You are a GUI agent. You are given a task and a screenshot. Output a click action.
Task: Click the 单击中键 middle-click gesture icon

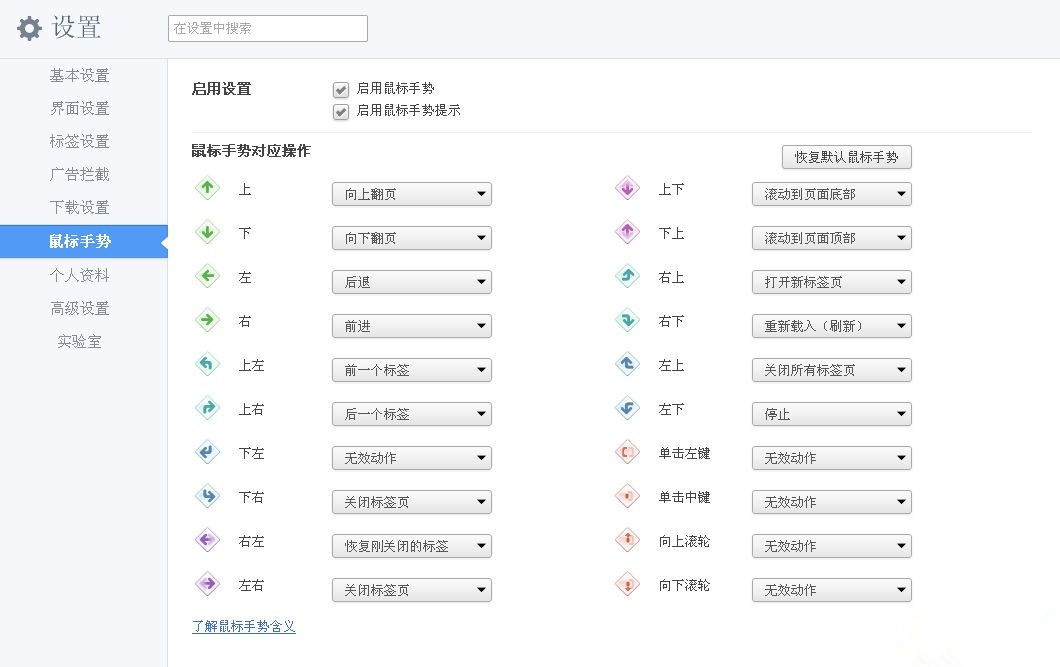626,497
